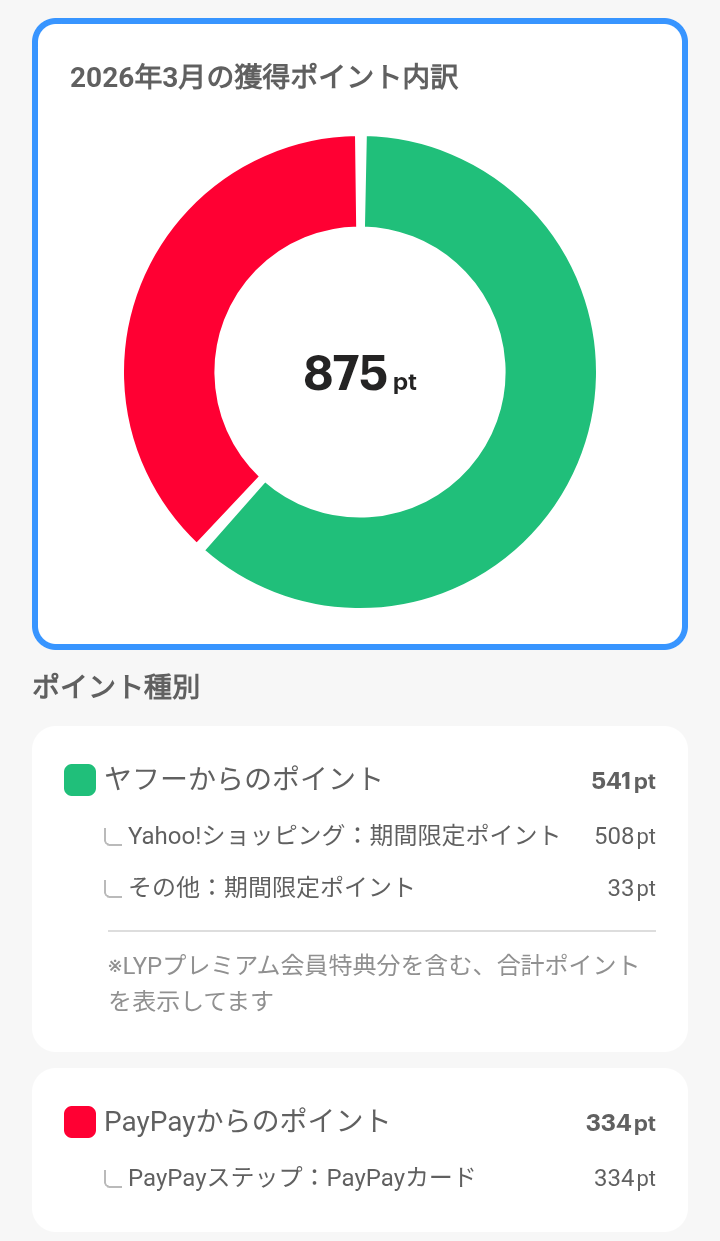Click the branch icon beside PayPayステップ
The width and height of the screenshot is (720, 1241).
point(113,1179)
